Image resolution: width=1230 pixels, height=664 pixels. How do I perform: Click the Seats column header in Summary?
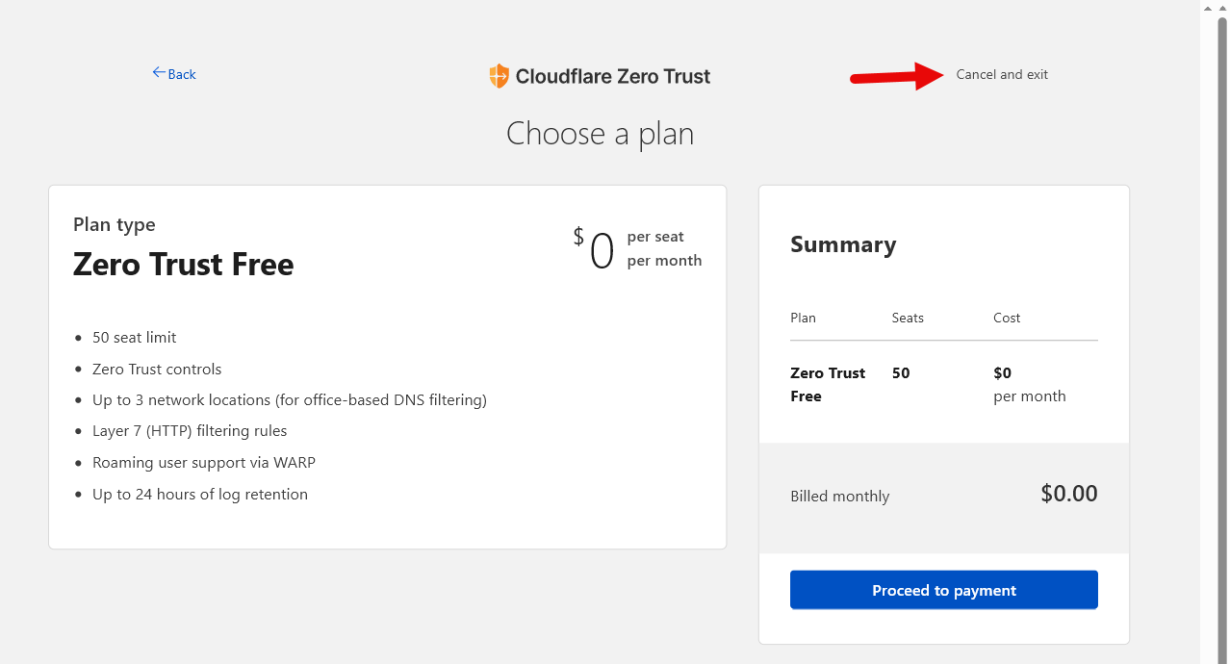pyautogui.click(x=907, y=318)
